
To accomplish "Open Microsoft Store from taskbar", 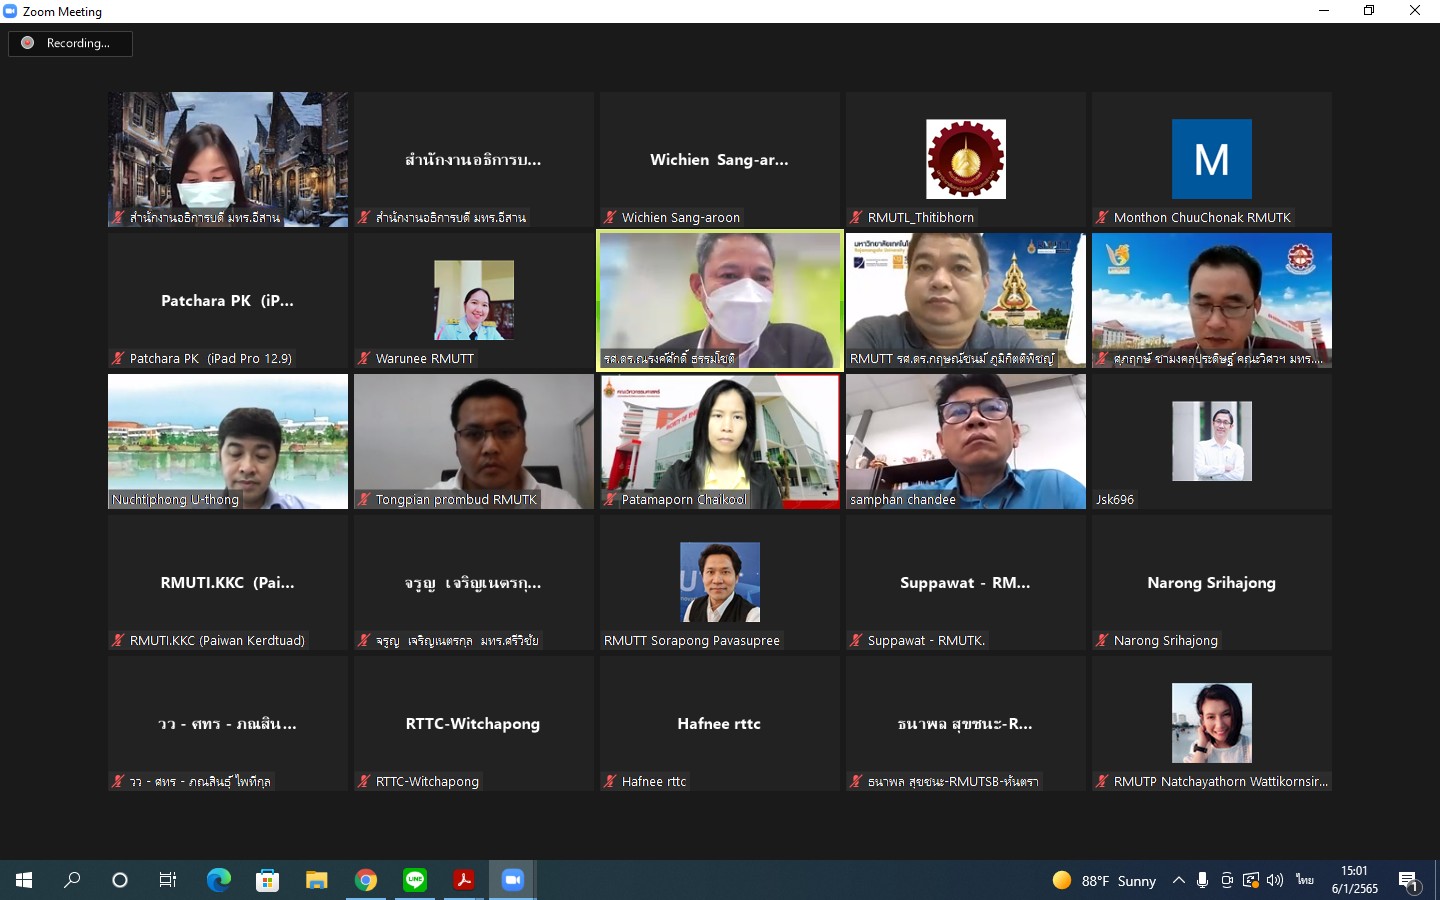I will pos(267,880).
